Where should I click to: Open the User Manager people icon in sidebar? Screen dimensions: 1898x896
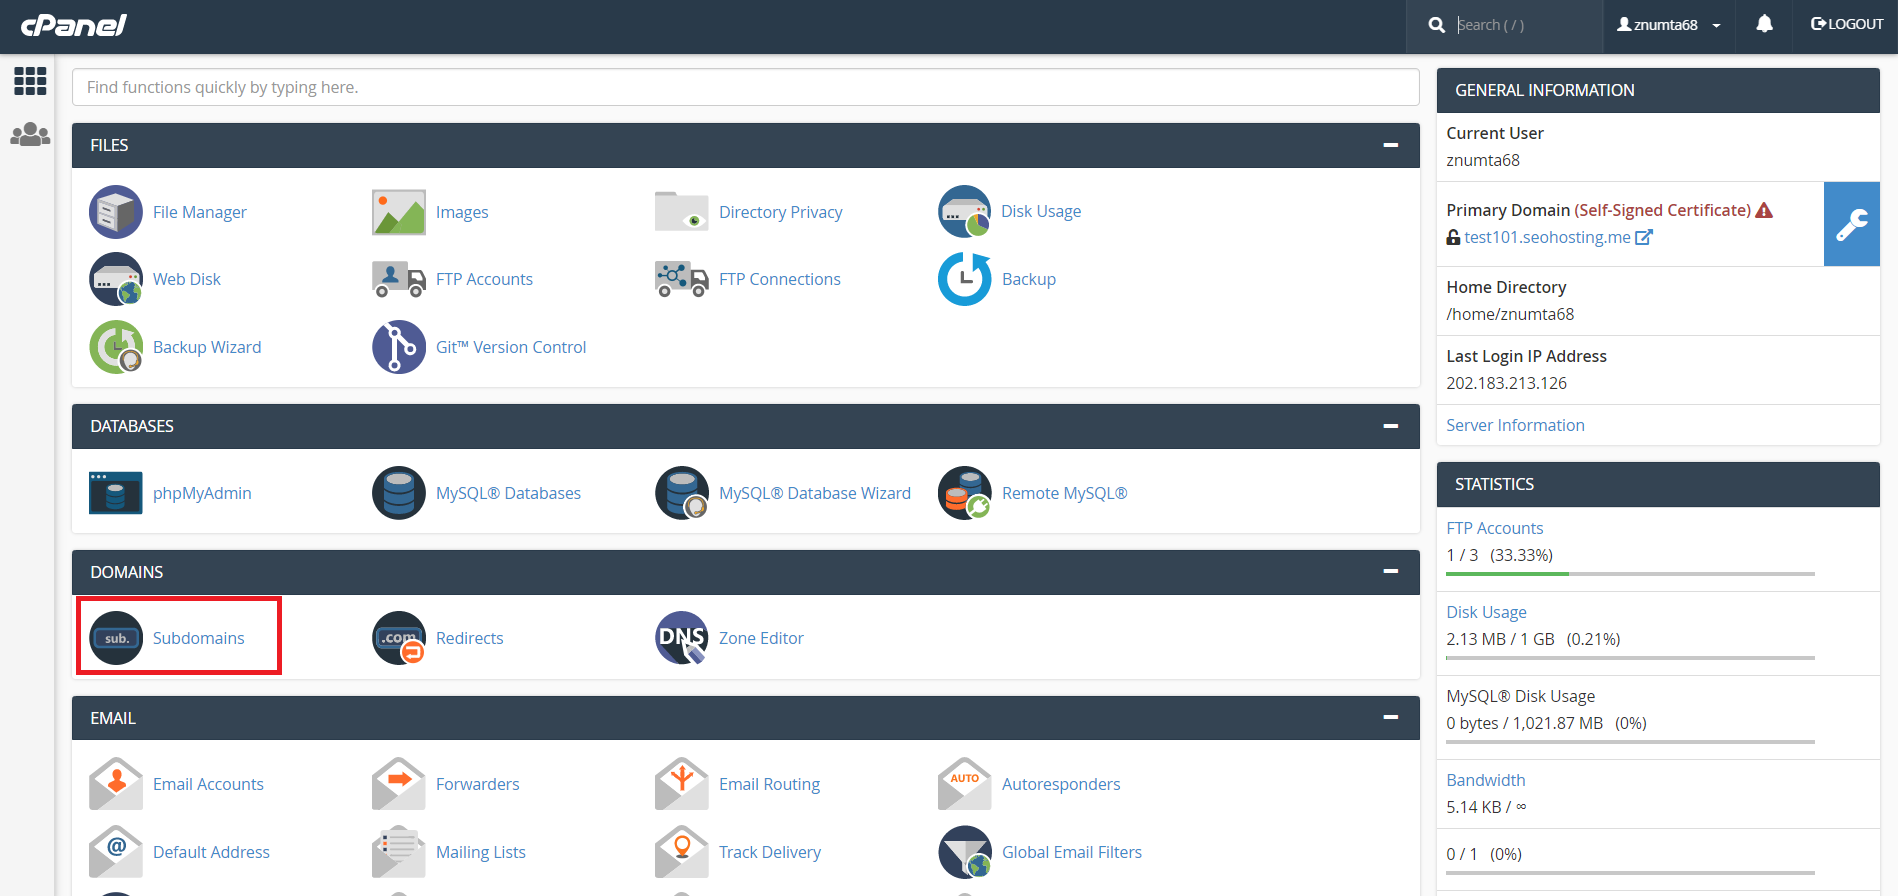(x=30, y=134)
